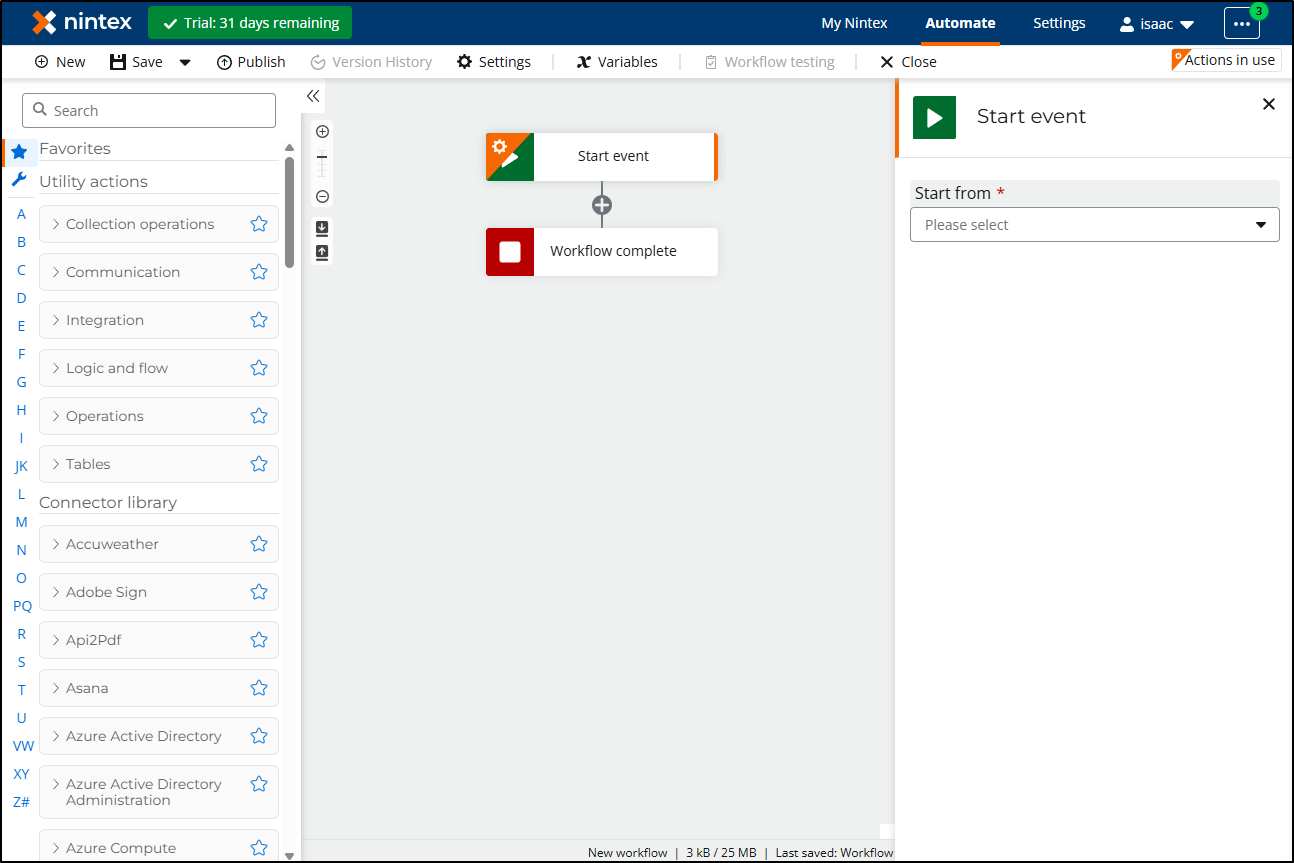Click the toolbox vertical scrollbar
This screenshot has height=863, width=1294.
[289, 212]
